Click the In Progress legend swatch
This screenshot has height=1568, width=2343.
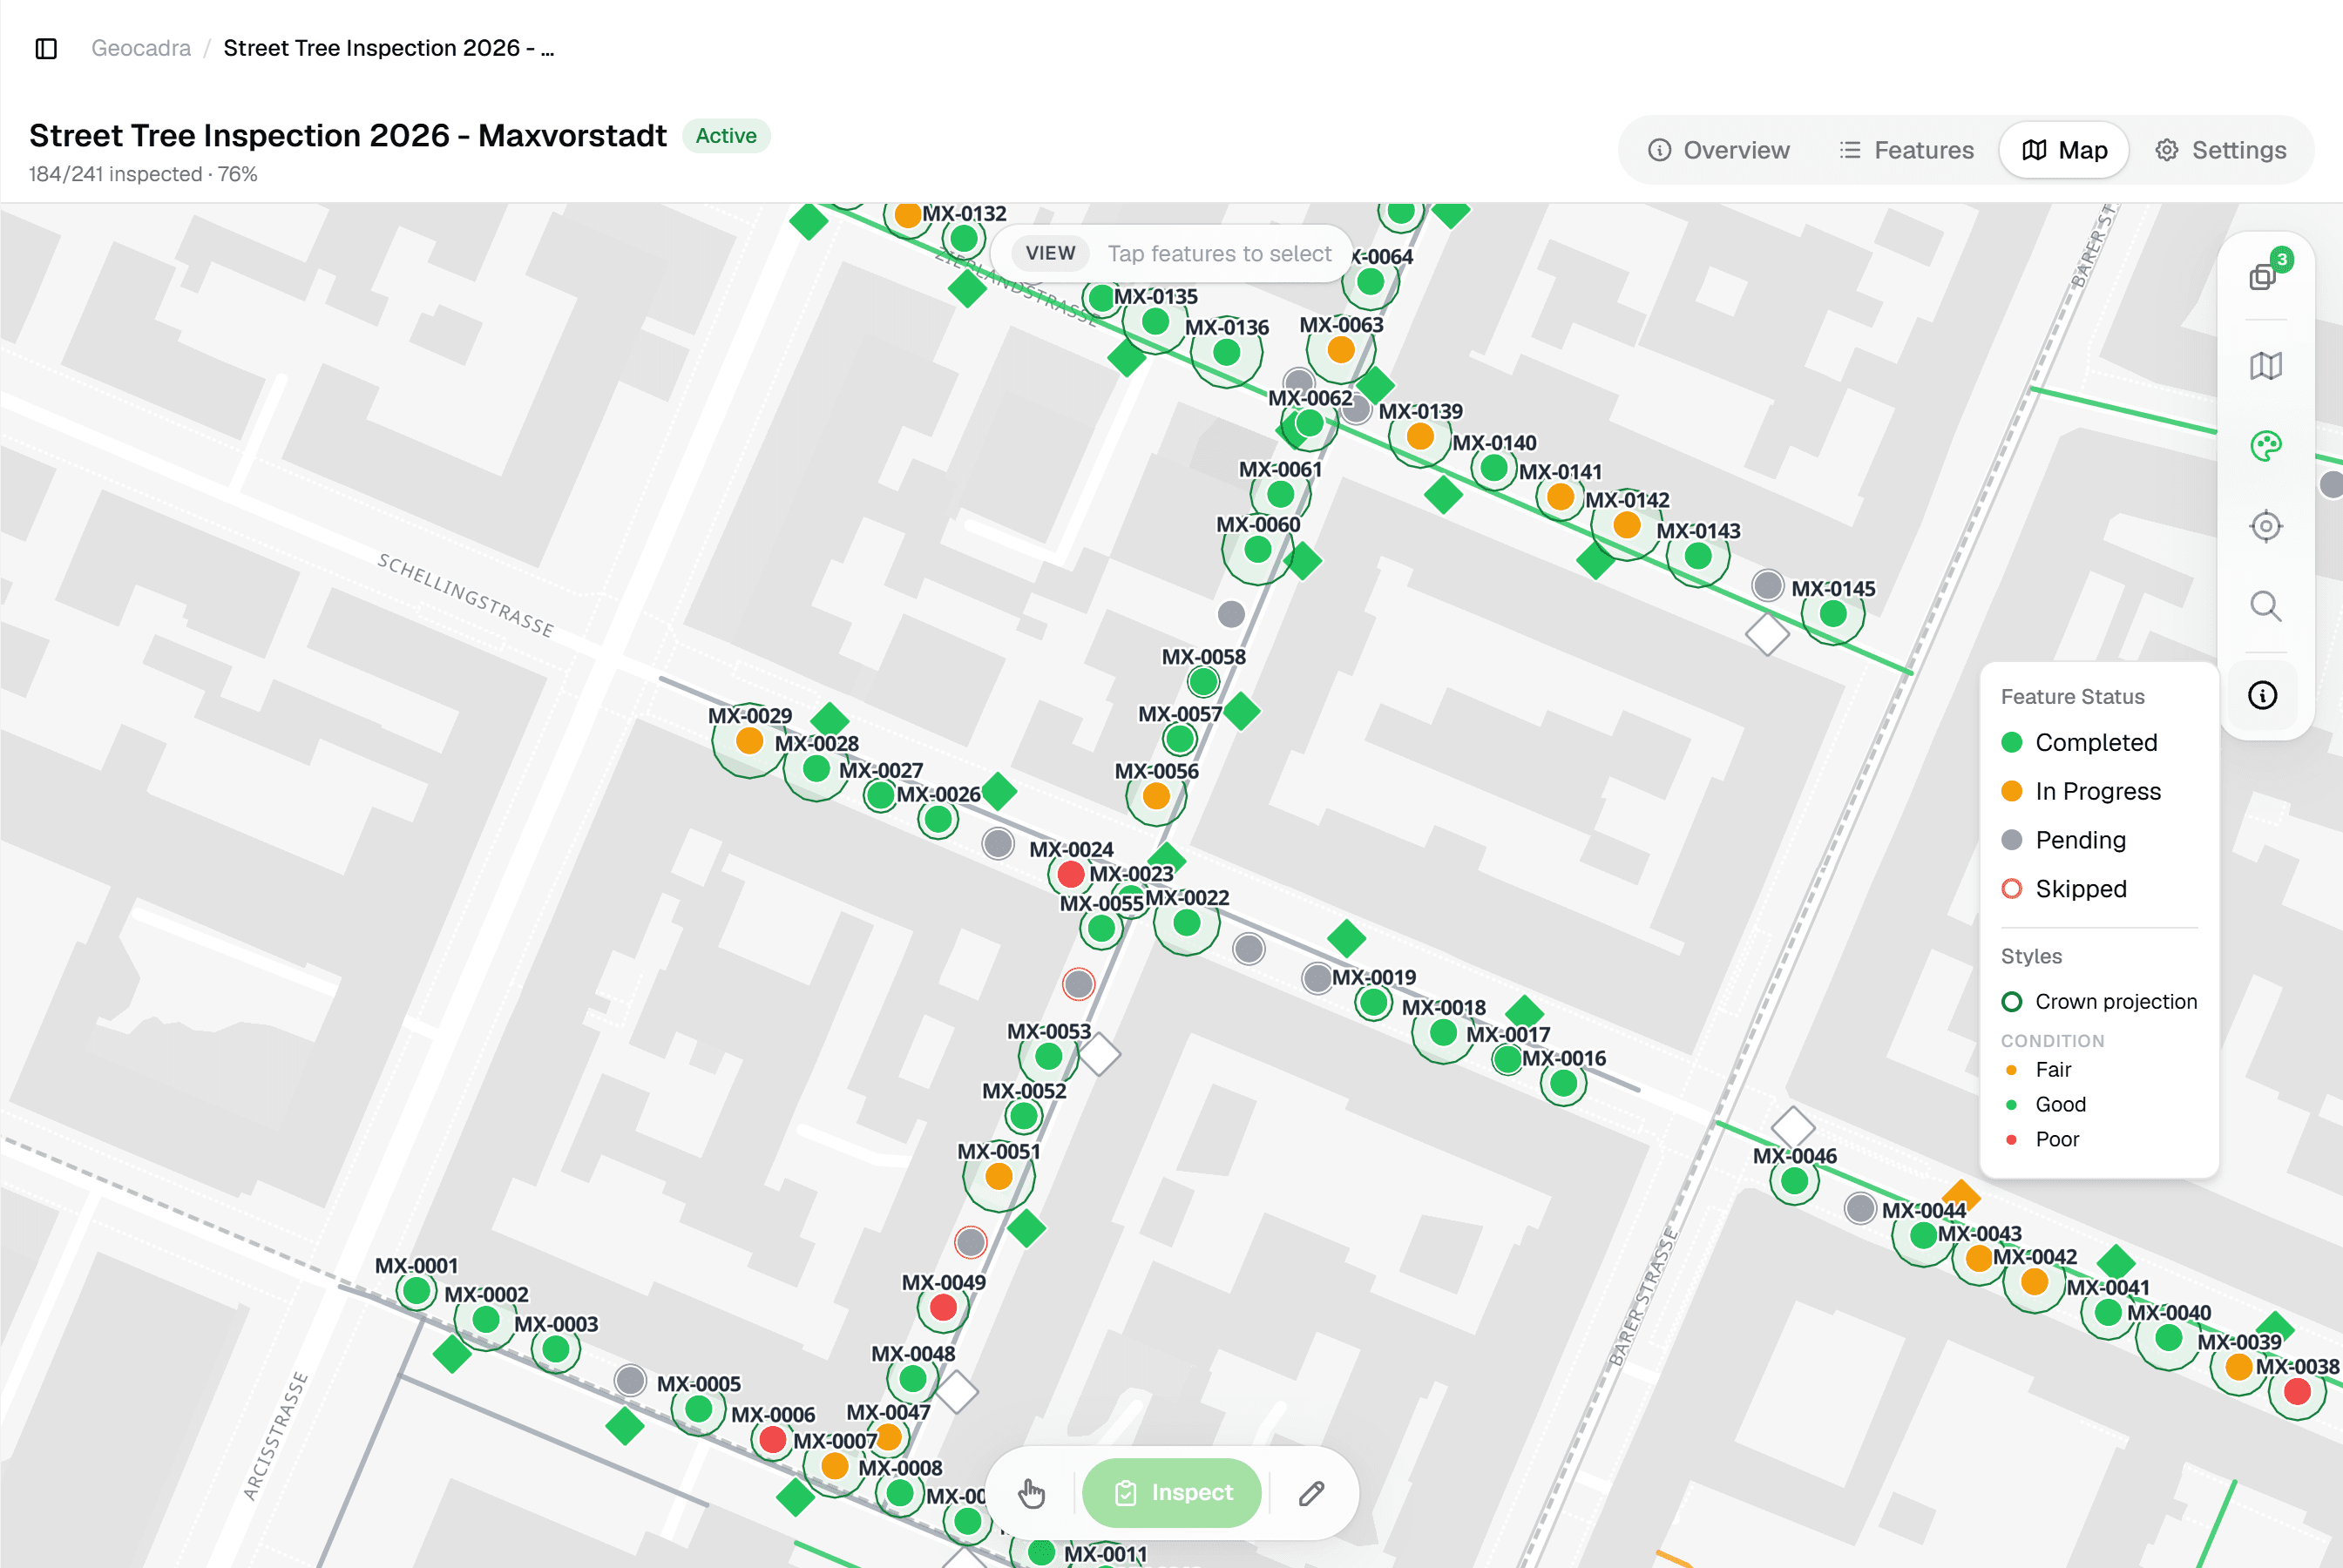[2012, 791]
